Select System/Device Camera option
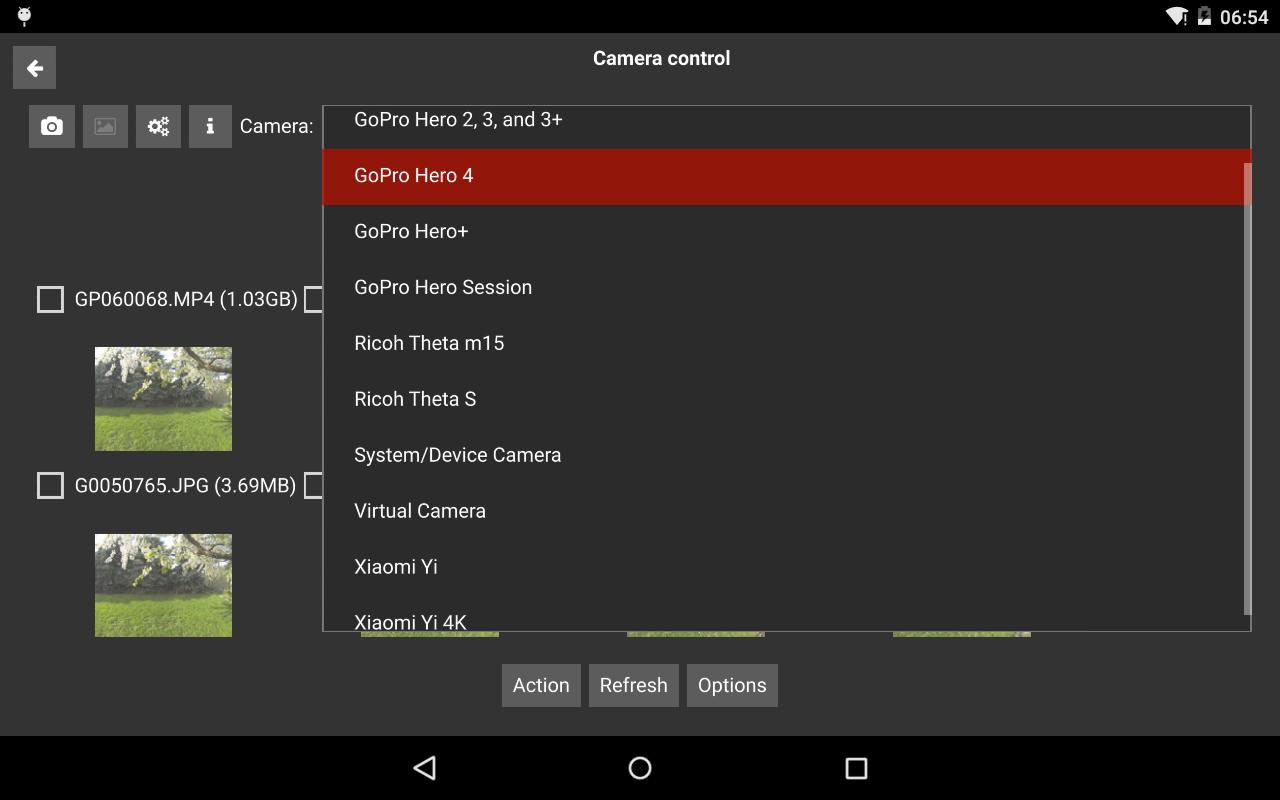Screen dimensions: 1280x800 pyautogui.click(x=786, y=456)
